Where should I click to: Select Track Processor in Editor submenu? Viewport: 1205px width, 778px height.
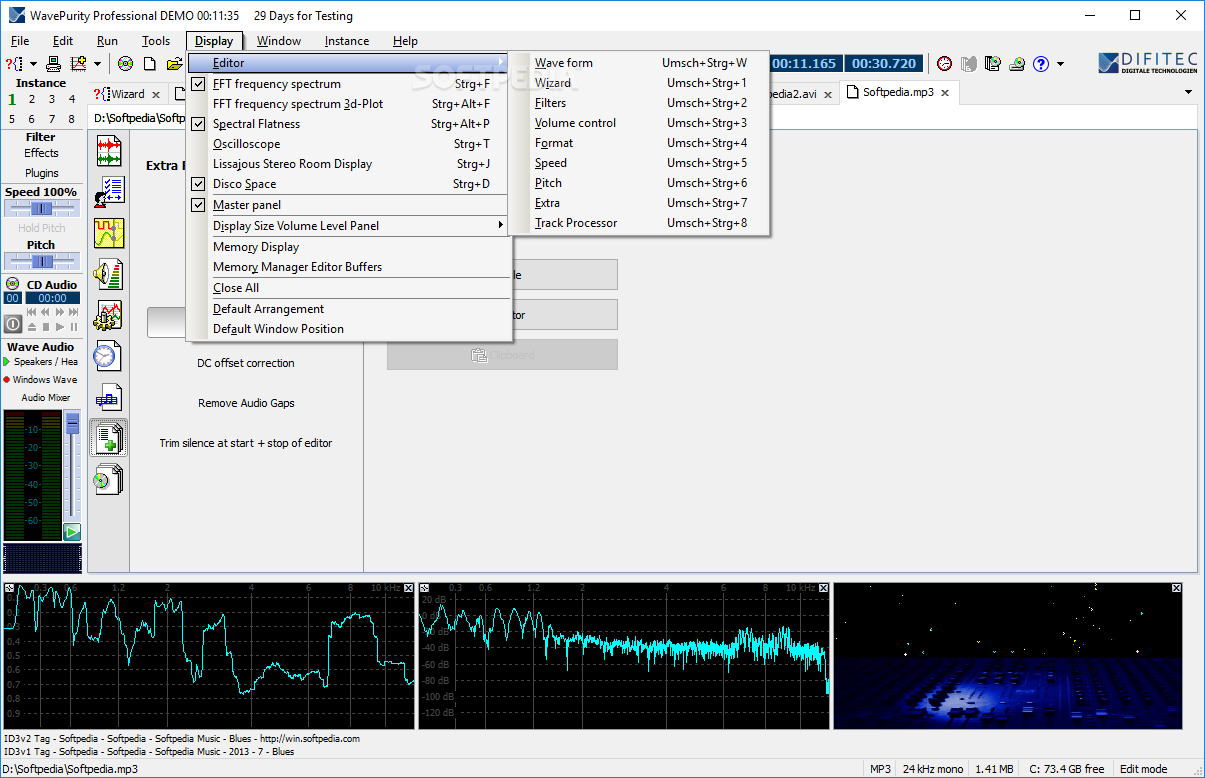639,223
